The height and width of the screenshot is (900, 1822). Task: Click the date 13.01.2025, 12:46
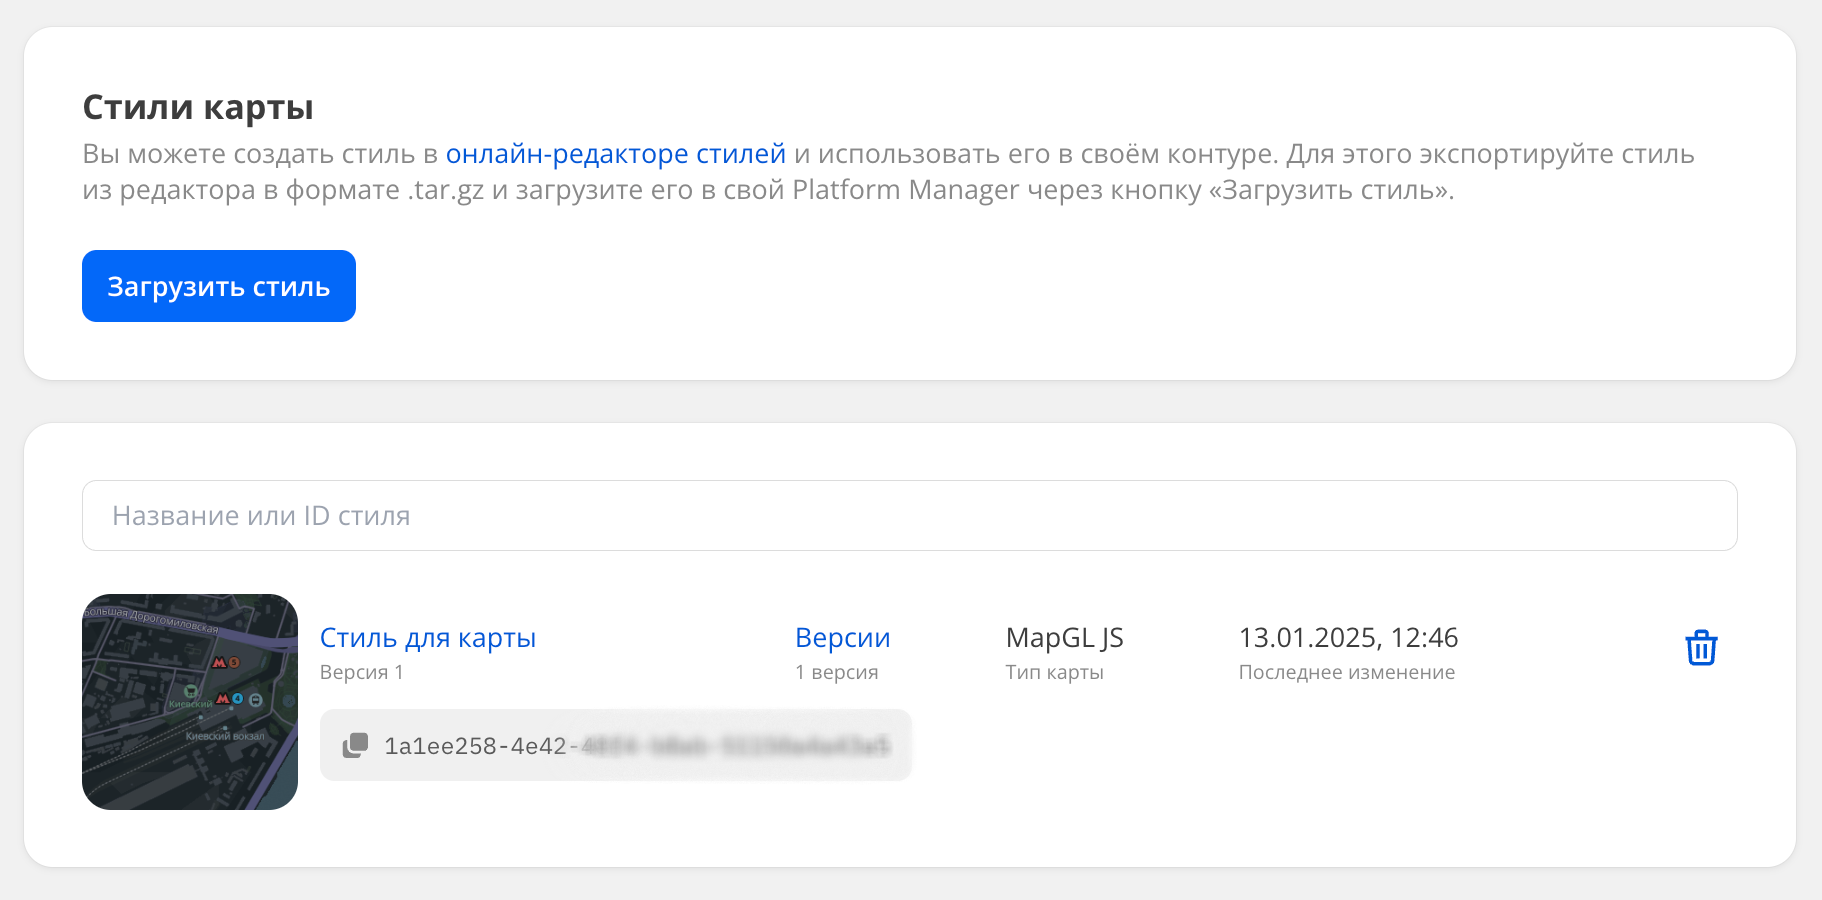tap(1348, 638)
